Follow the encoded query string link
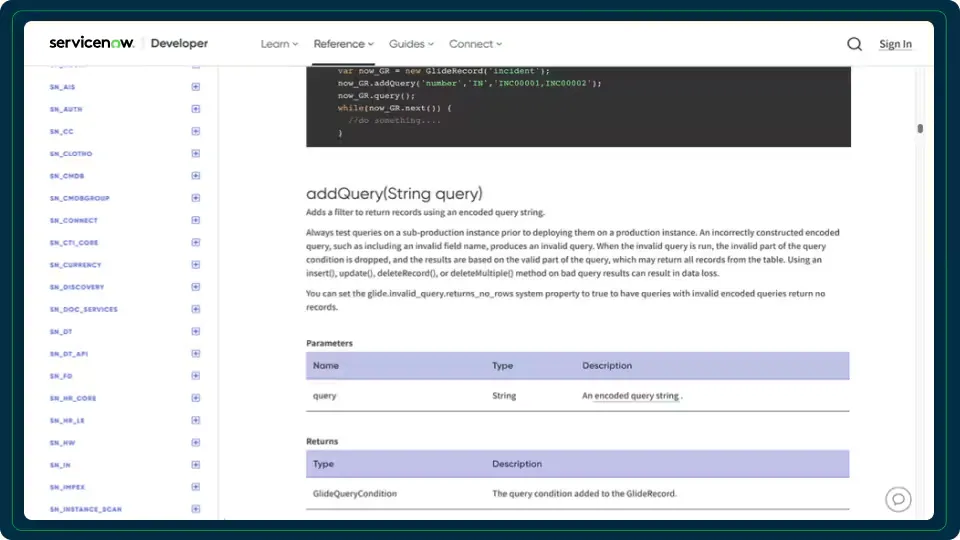The image size is (960, 540). [x=636, y=396]
